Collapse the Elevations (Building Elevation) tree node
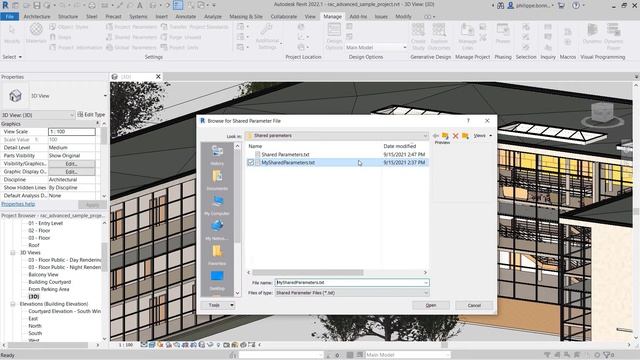The image size is (640, 360). [x=13, y=304]
